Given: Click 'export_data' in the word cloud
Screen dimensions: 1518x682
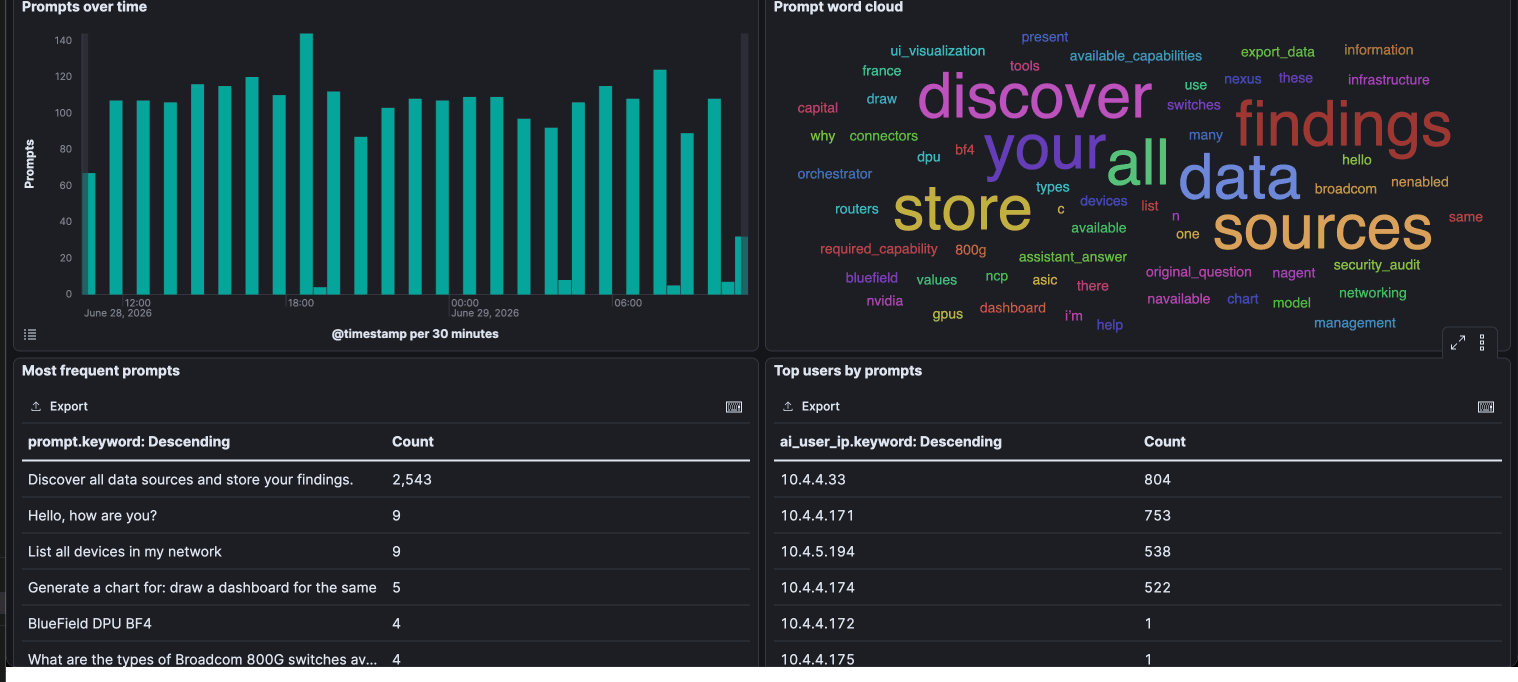Looking at the screenshot, I should coord(1278,52).
